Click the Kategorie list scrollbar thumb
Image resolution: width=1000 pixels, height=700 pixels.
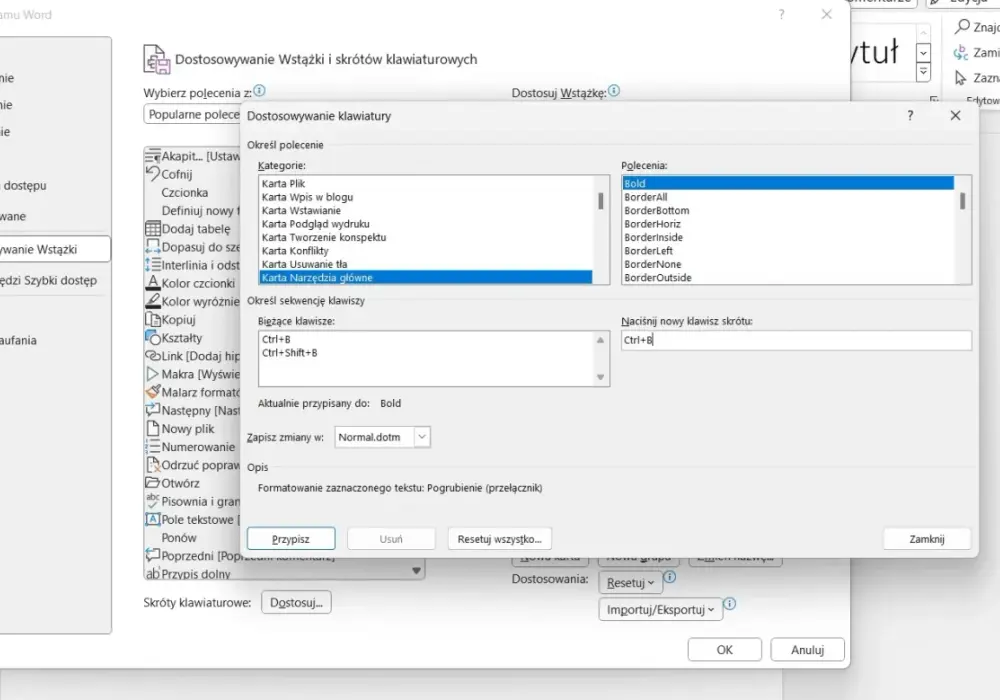pyautogui.click(x=600, y=201)
